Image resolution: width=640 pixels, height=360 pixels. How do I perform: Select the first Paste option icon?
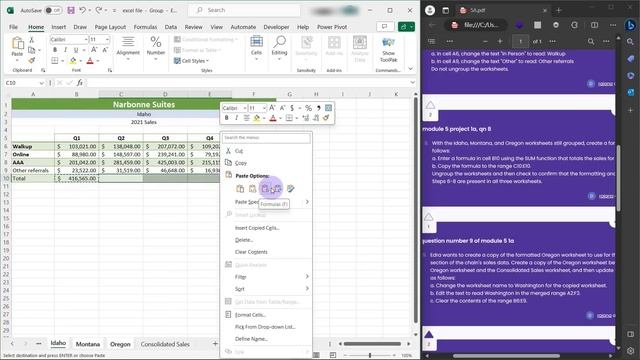[240, 189]
